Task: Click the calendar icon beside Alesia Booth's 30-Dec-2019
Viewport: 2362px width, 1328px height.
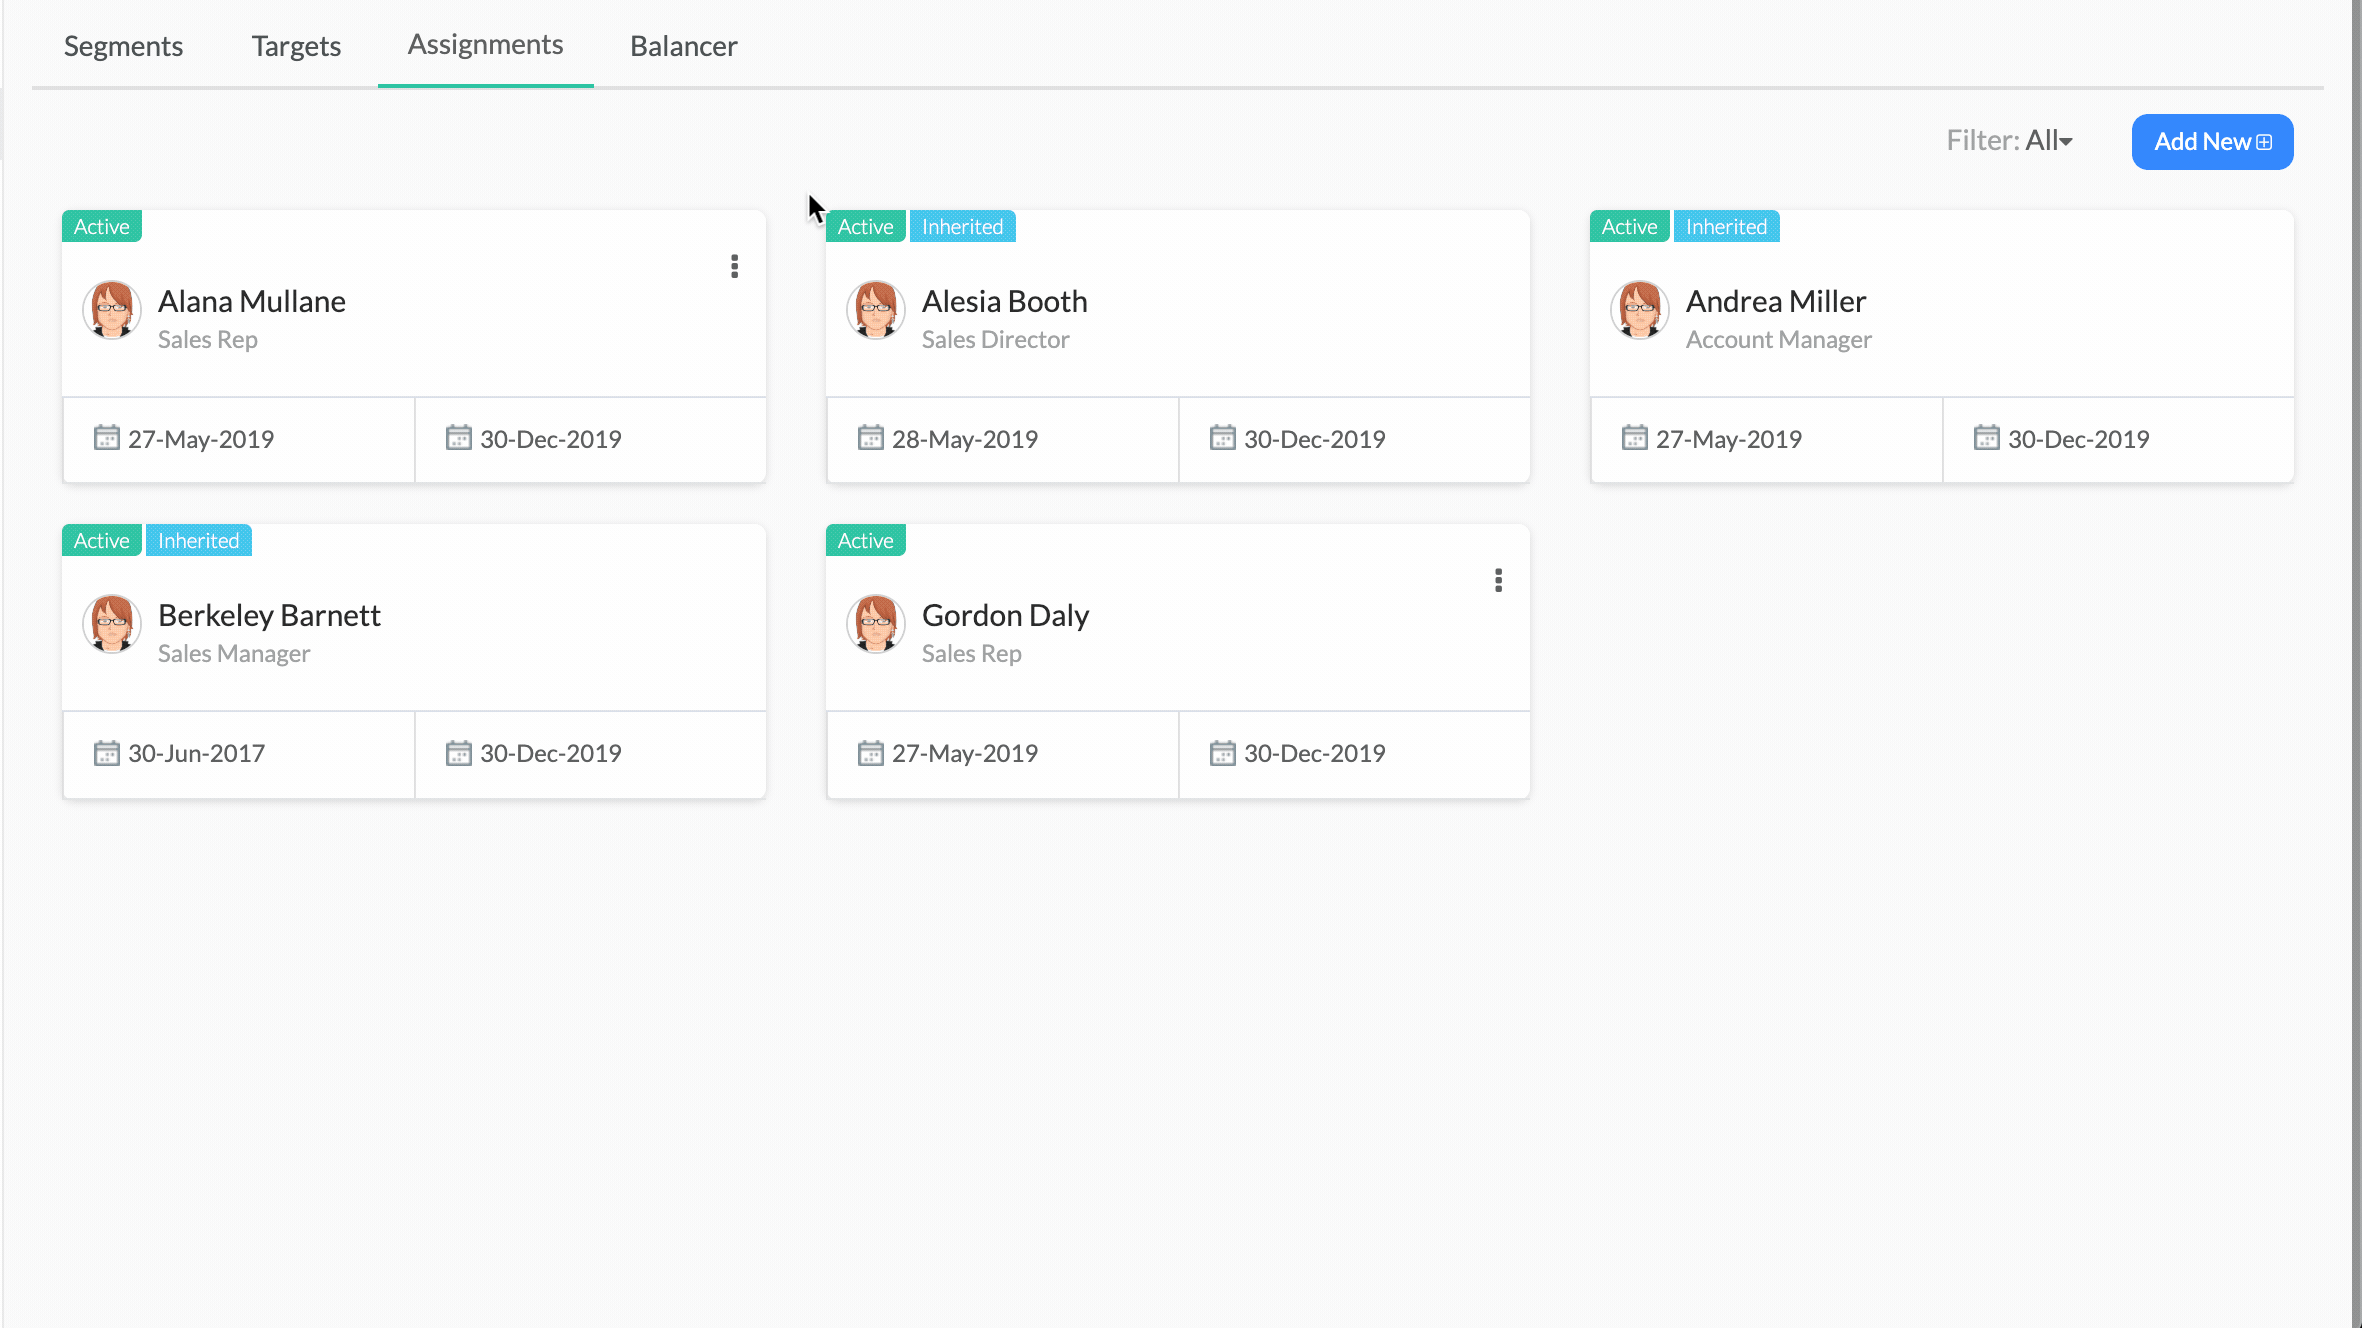Action: point(1223,438)
